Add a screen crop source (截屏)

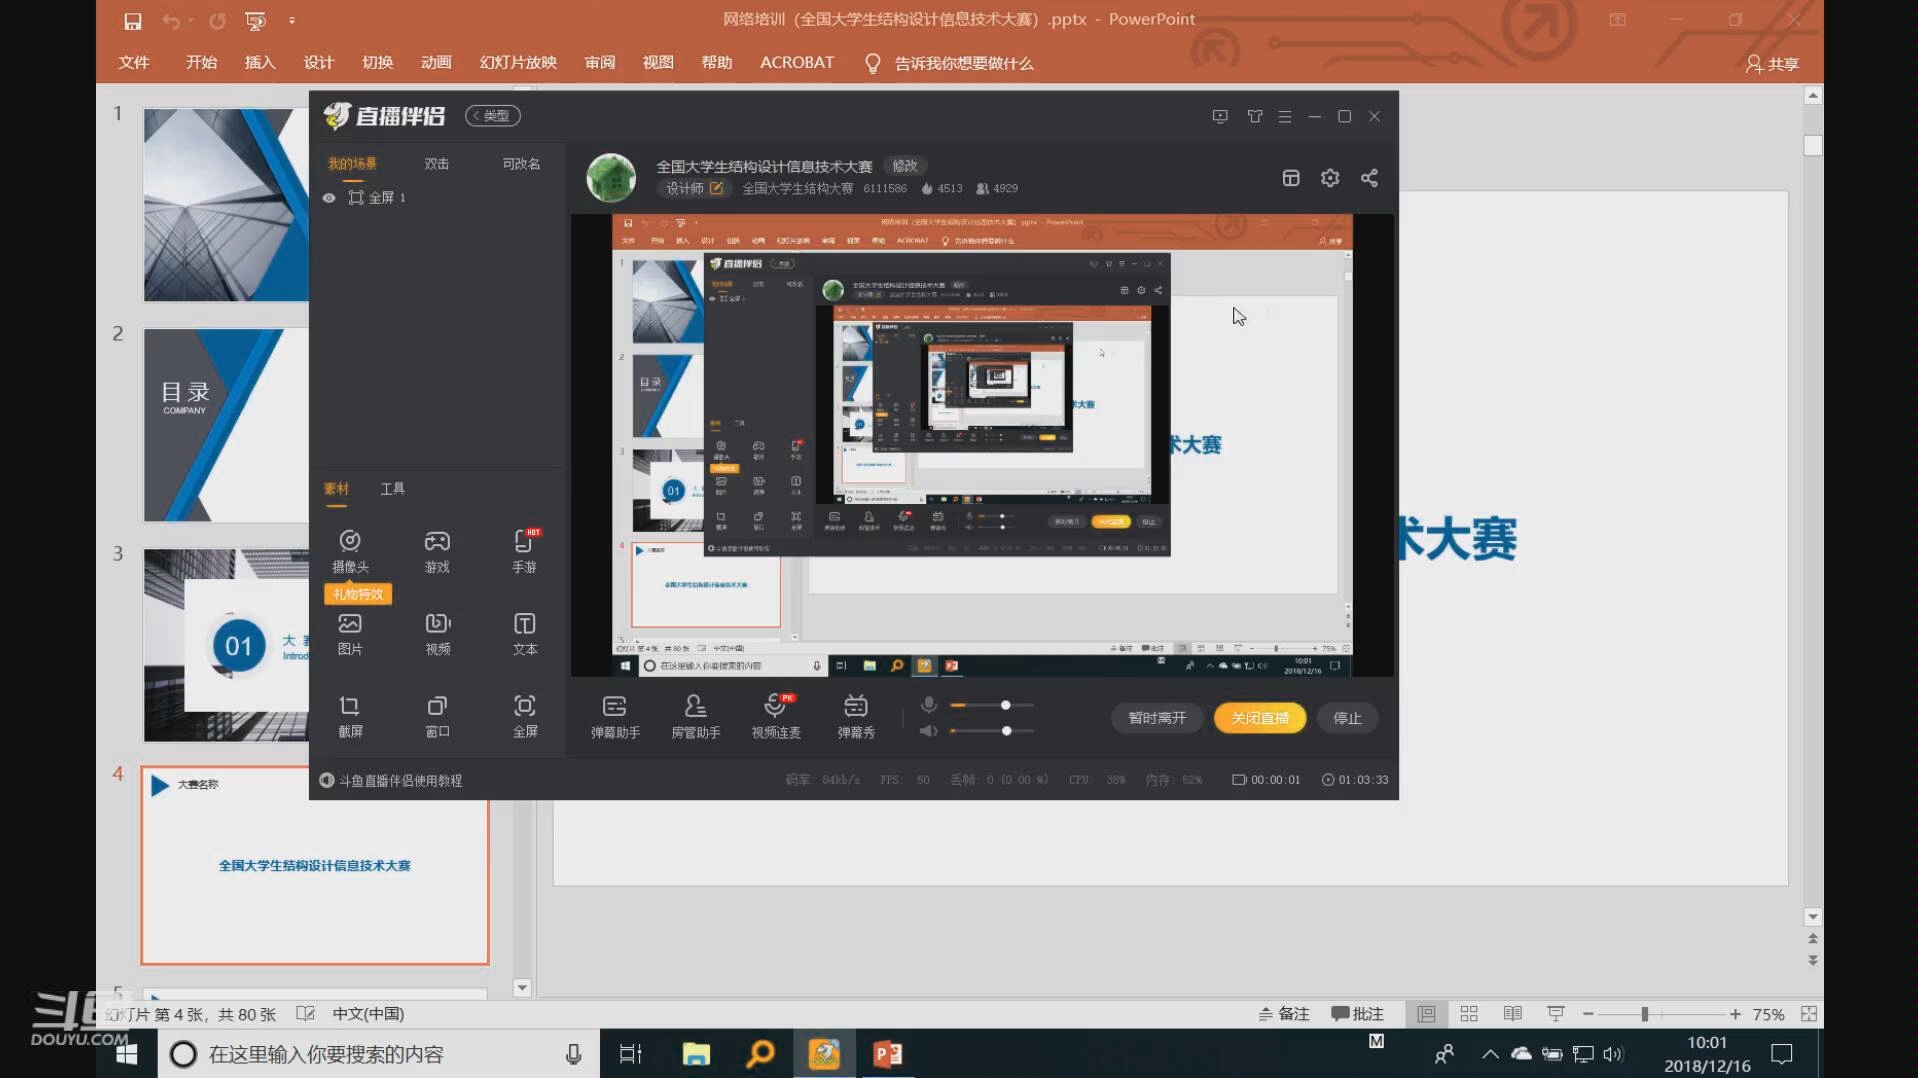[350, 716]
